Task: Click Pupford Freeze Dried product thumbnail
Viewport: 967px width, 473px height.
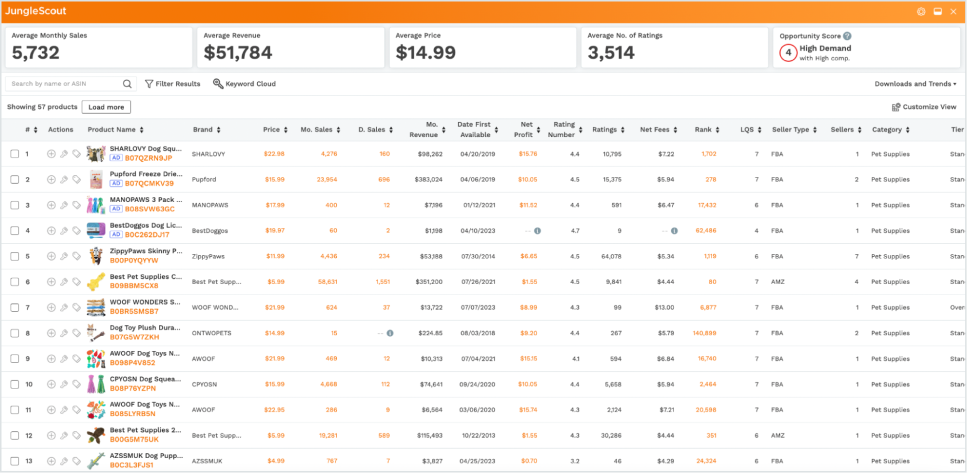Action: [x=96, y=179]
